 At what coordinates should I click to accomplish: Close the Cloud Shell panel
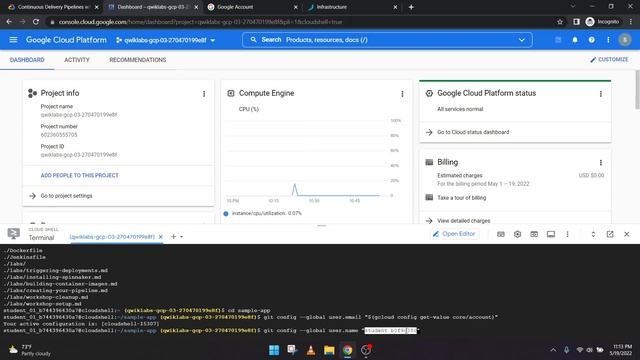coord(627,234)
